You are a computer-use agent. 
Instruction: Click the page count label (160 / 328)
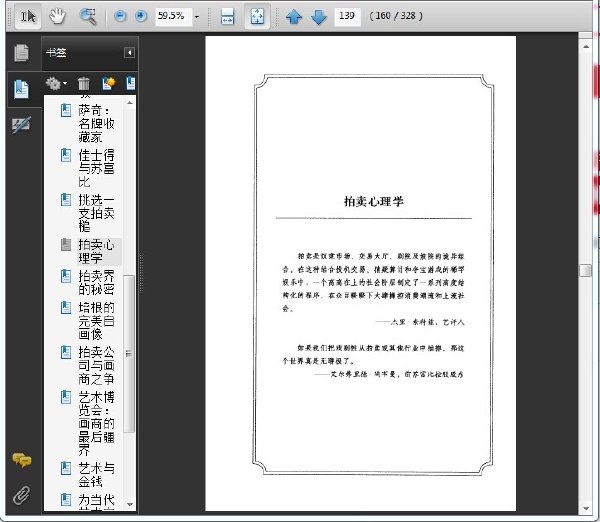[x=396, y=16]
